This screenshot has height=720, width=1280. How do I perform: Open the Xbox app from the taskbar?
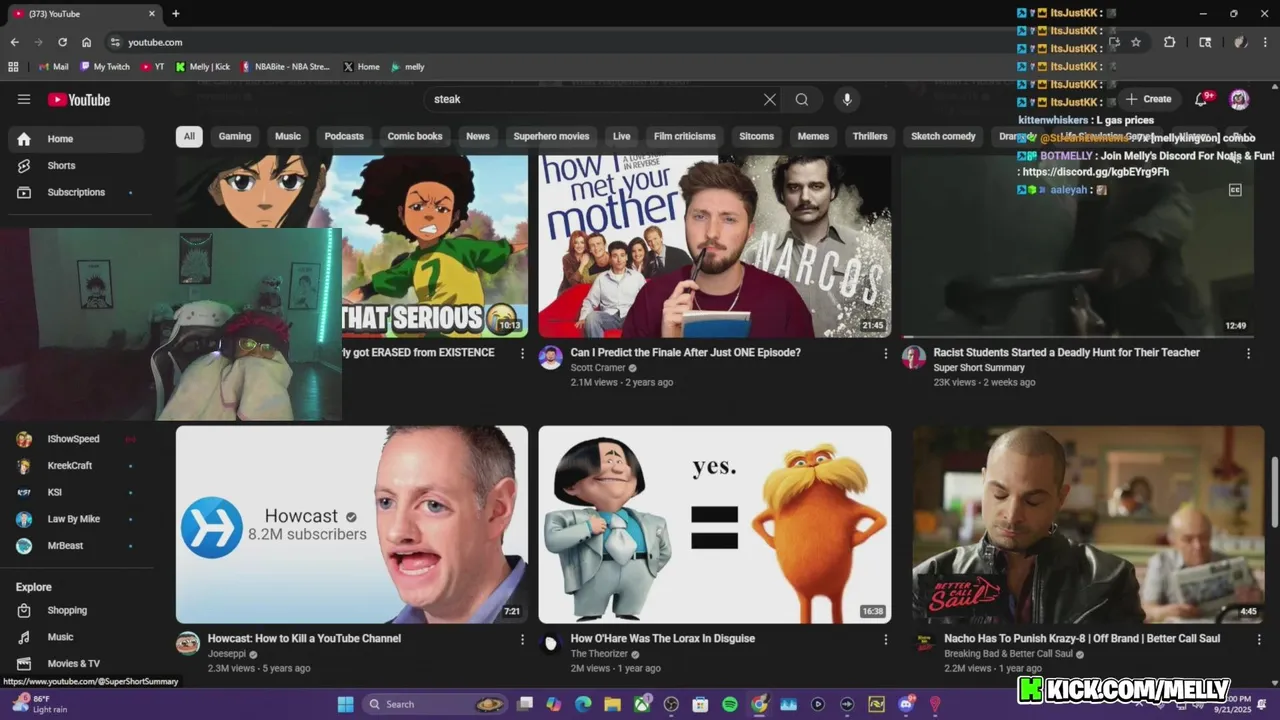(642, 704)
